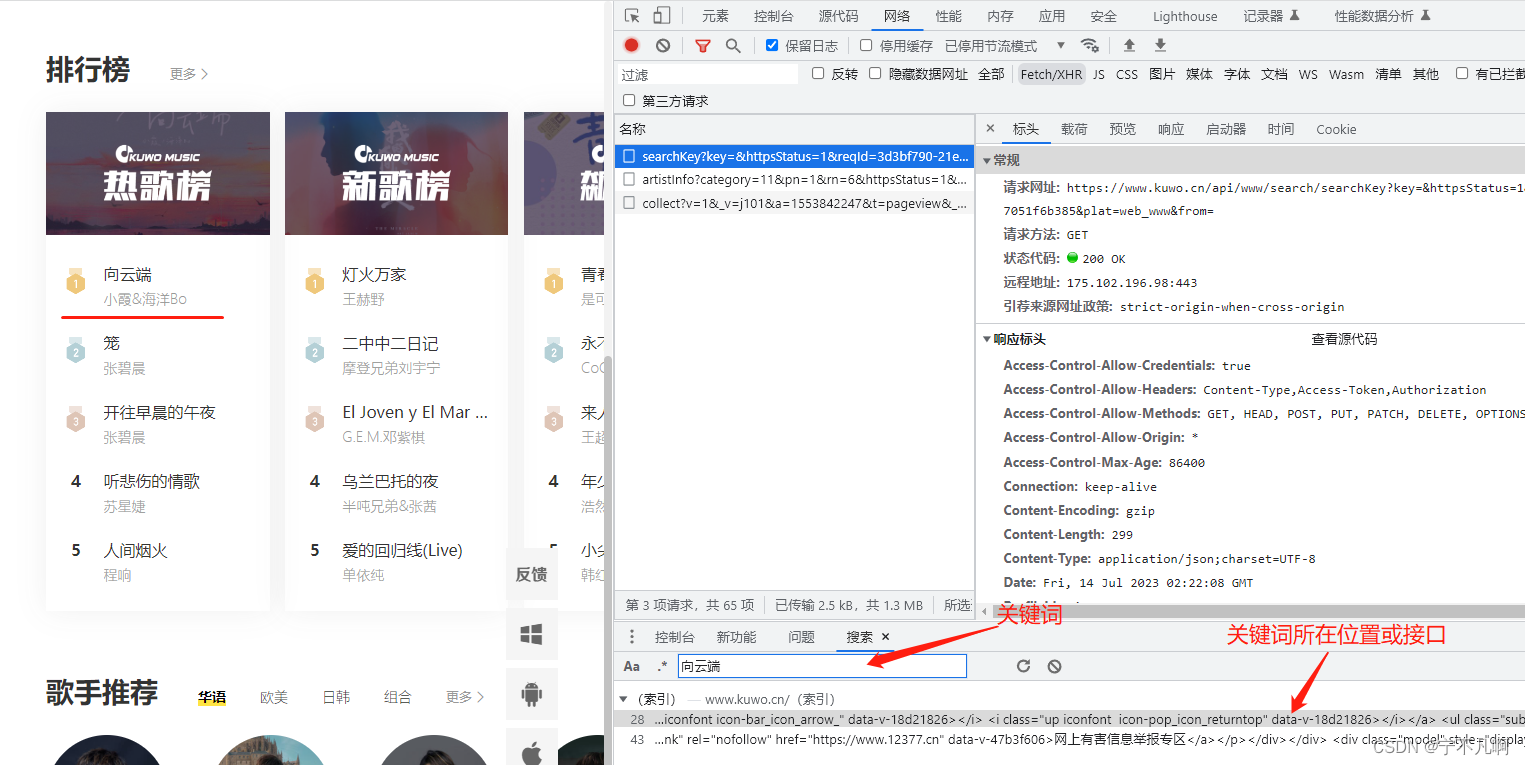The height and width of the screenshot is (765, 1525).
Task: Open 排行榜 更多 link
Action: pos(189,74)
